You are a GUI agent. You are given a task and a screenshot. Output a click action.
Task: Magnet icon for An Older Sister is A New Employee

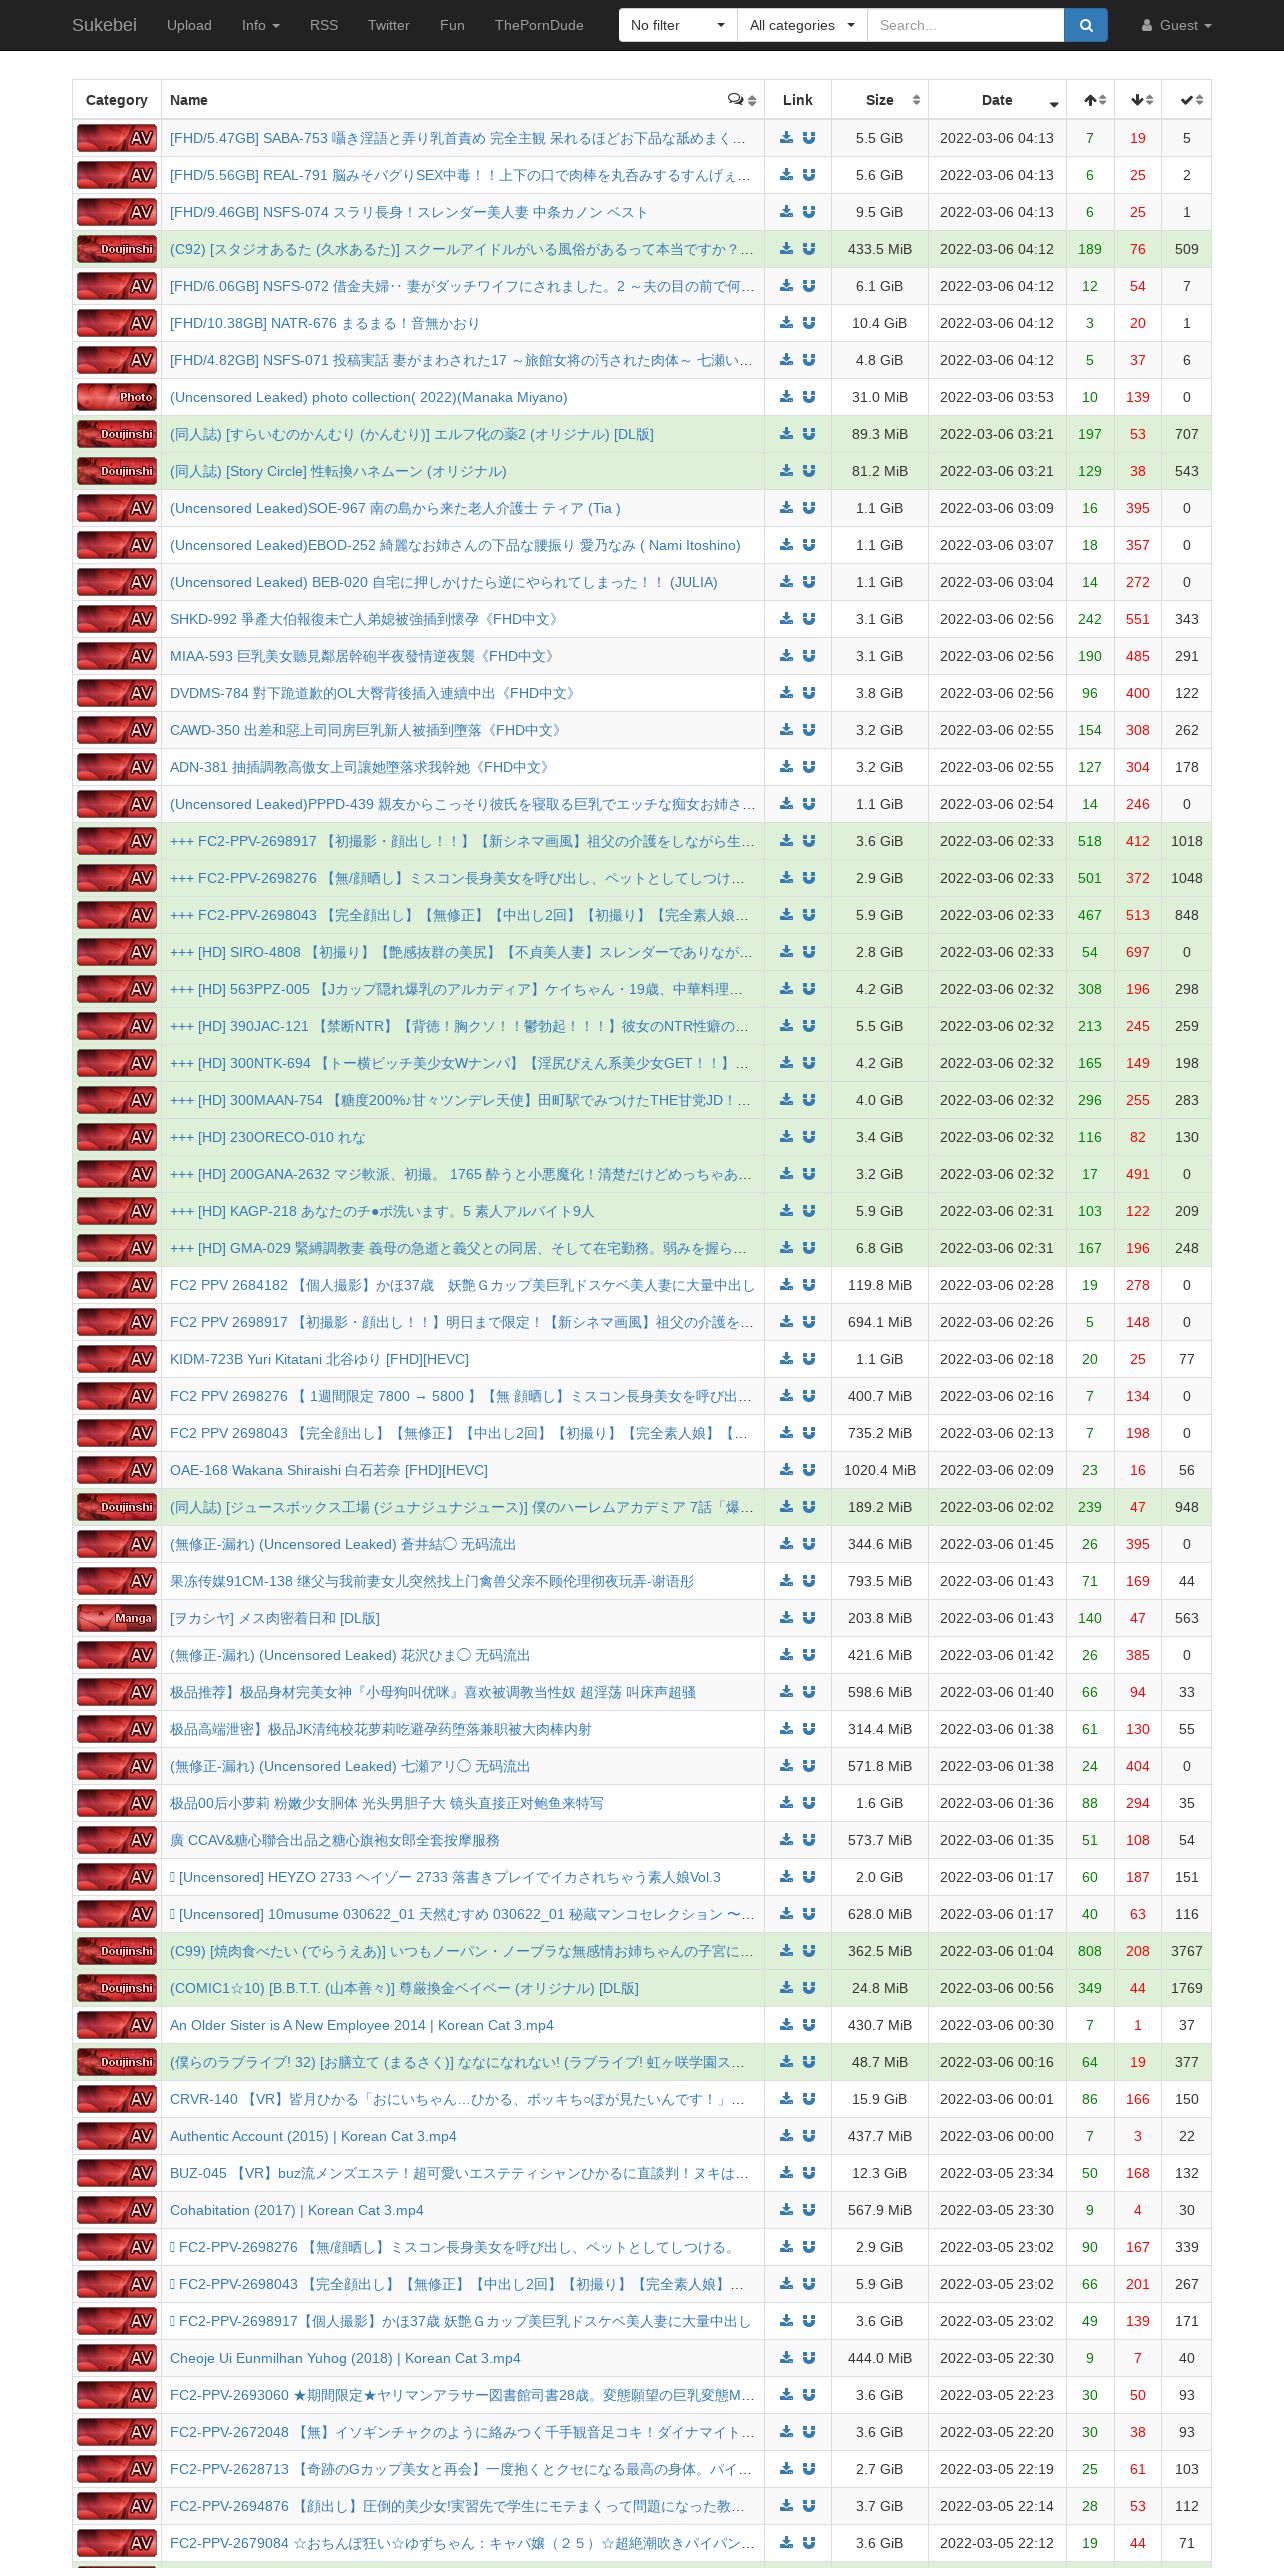pyautogui.click(x=809, y=2025)
